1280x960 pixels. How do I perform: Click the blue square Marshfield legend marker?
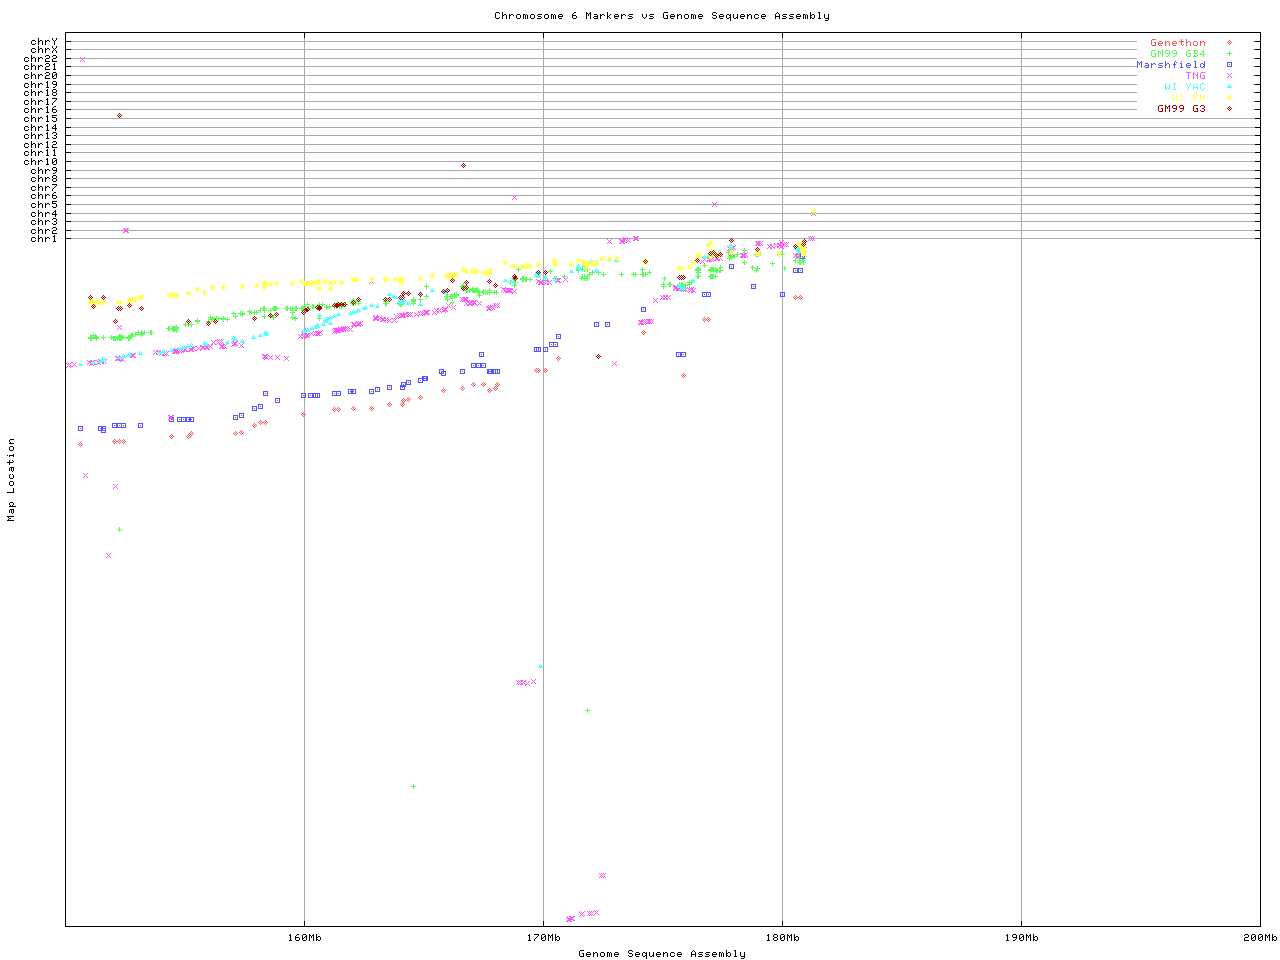pyautogui.click(x=1229, y=65)
